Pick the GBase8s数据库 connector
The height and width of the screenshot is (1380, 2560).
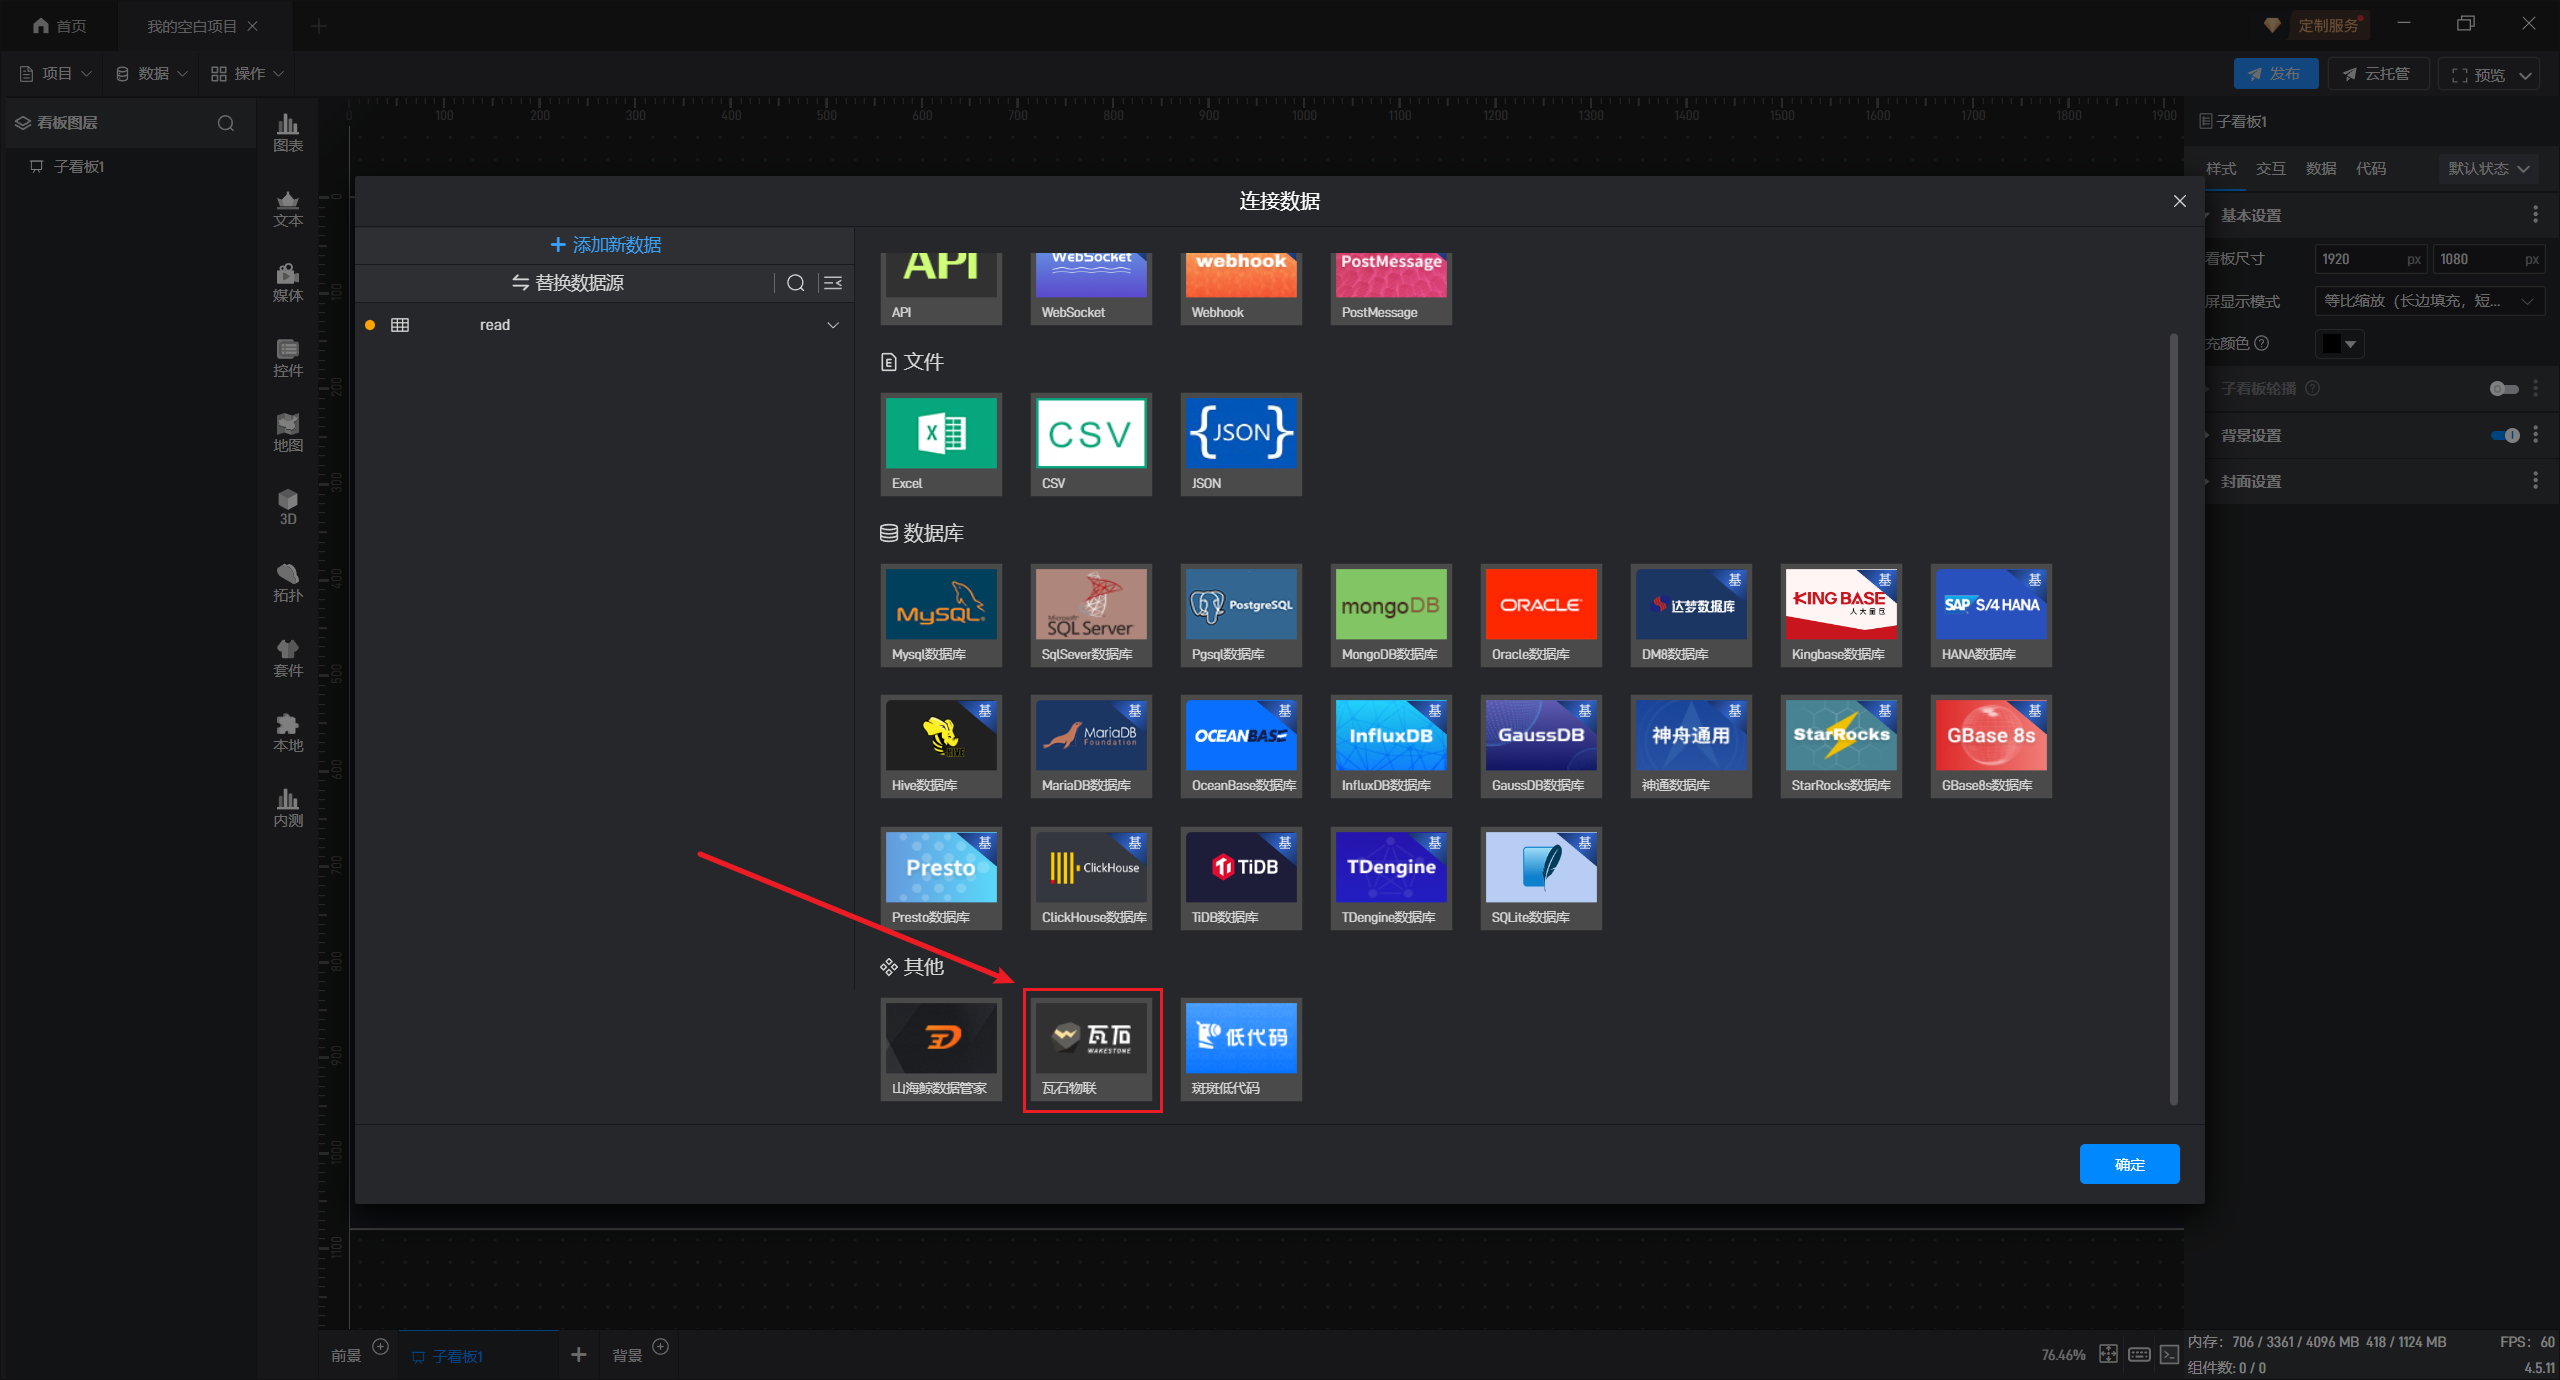1991,746
